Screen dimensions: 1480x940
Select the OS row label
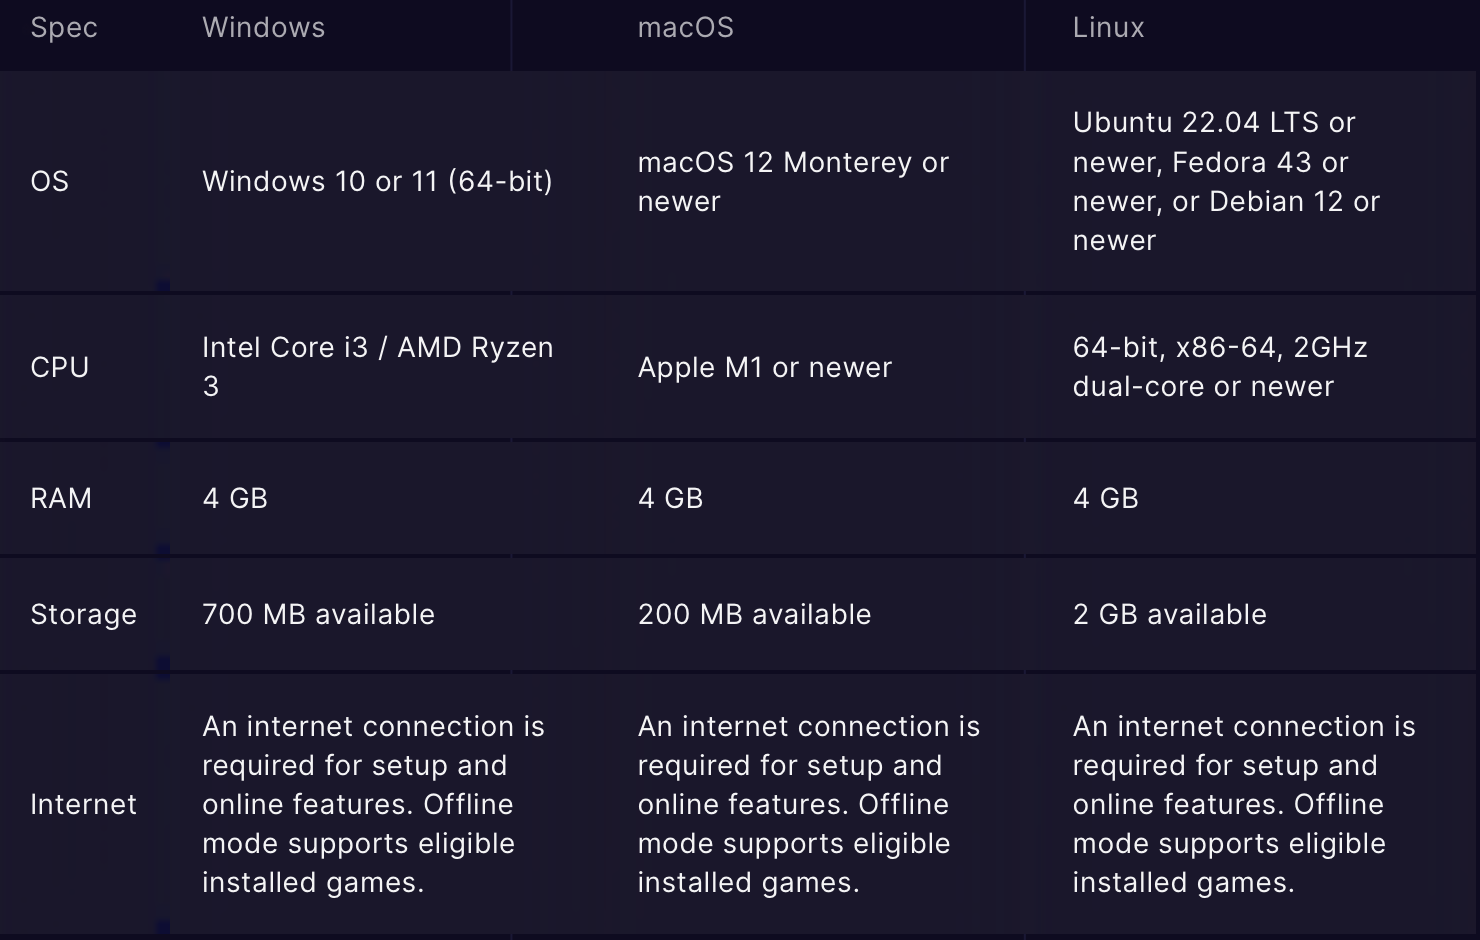tap(49, 181)
